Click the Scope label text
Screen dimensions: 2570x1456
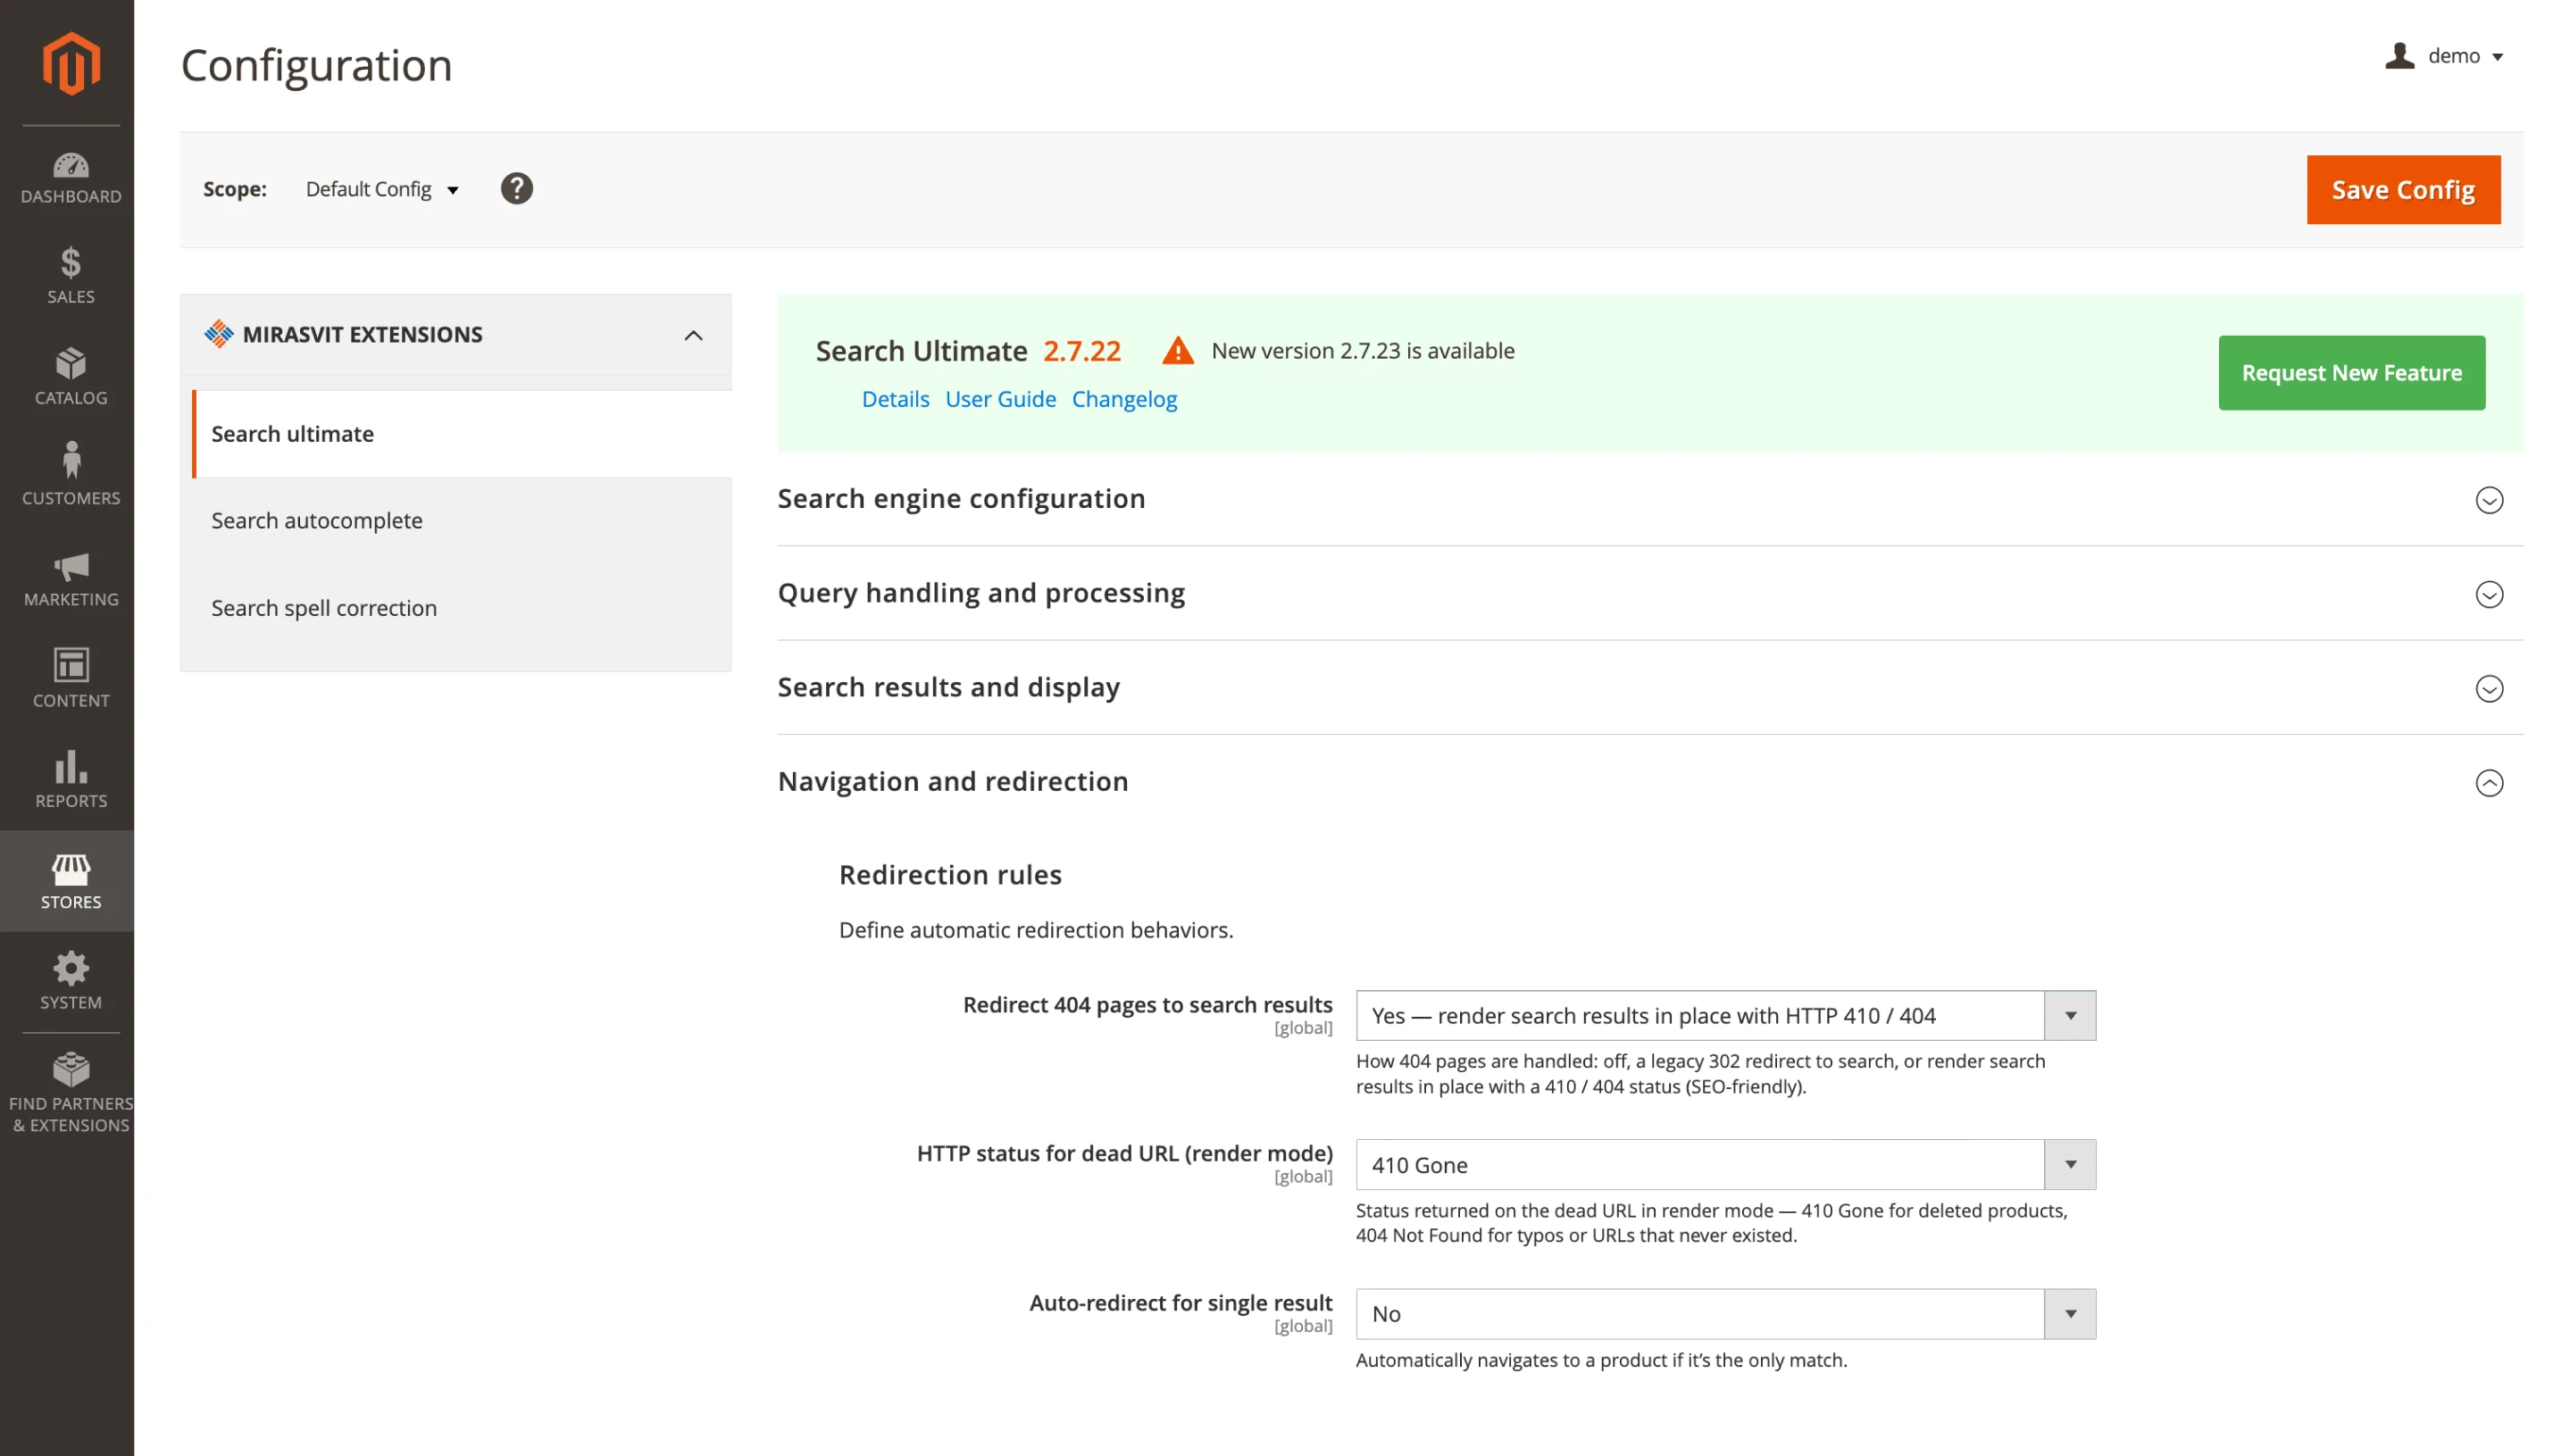235,189
